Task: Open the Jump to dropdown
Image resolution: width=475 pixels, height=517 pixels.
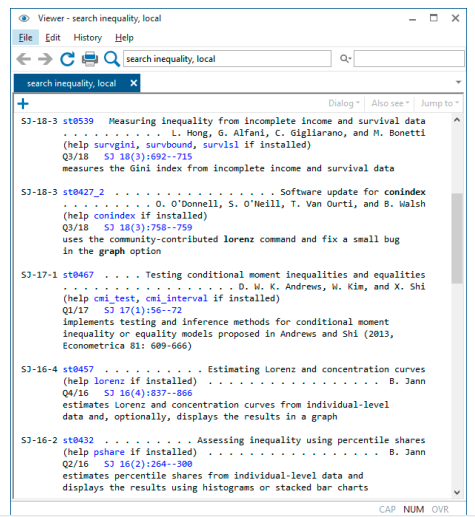Action: click(x=439, y=103)
